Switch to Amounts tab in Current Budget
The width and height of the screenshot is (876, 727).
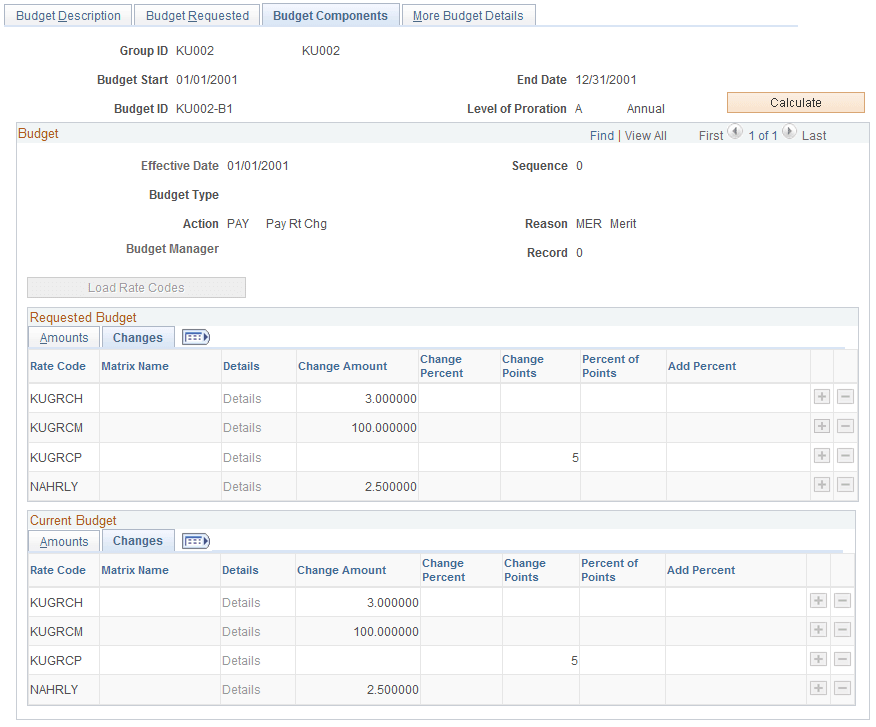[x=63, y=540]
